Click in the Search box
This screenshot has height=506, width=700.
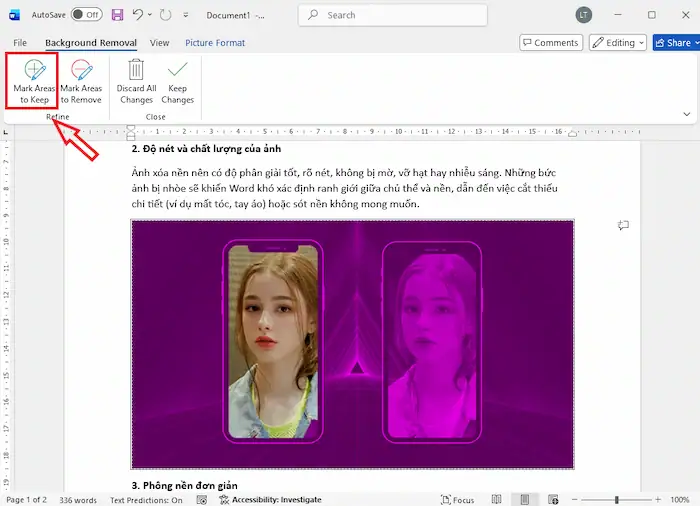[393, 15]
